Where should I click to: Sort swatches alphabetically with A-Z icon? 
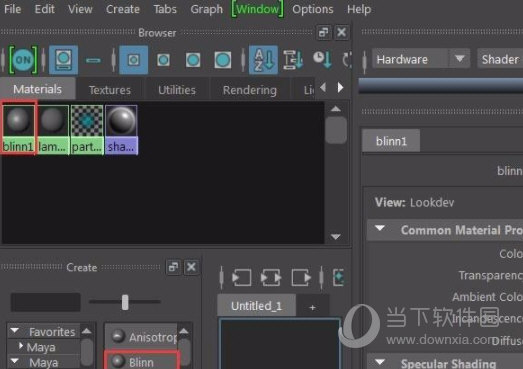pos(263,60)
